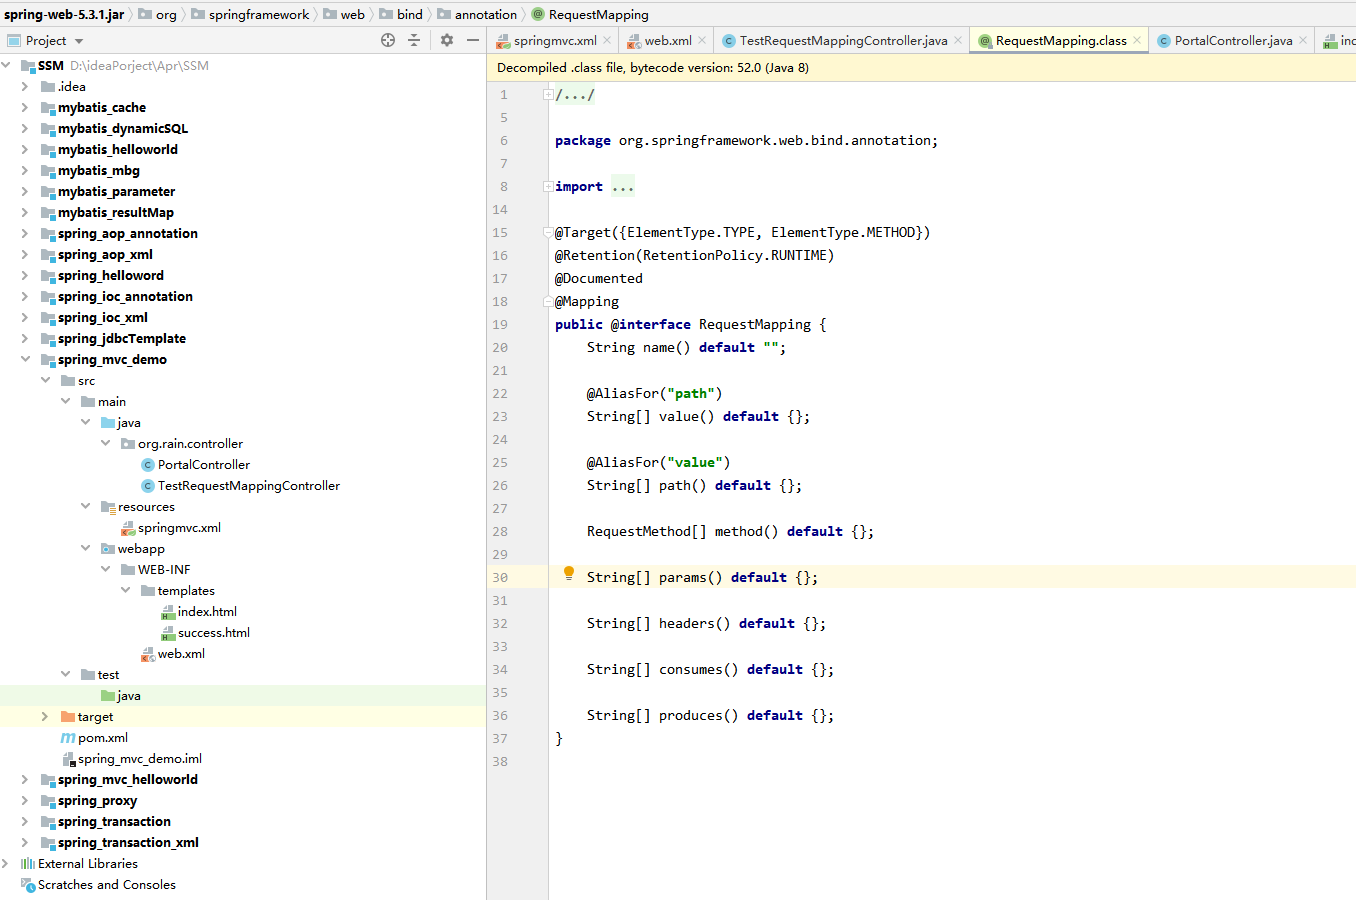The image size is (1356, 900).
Task: Open Project panel settings gear
Action: 447,40
